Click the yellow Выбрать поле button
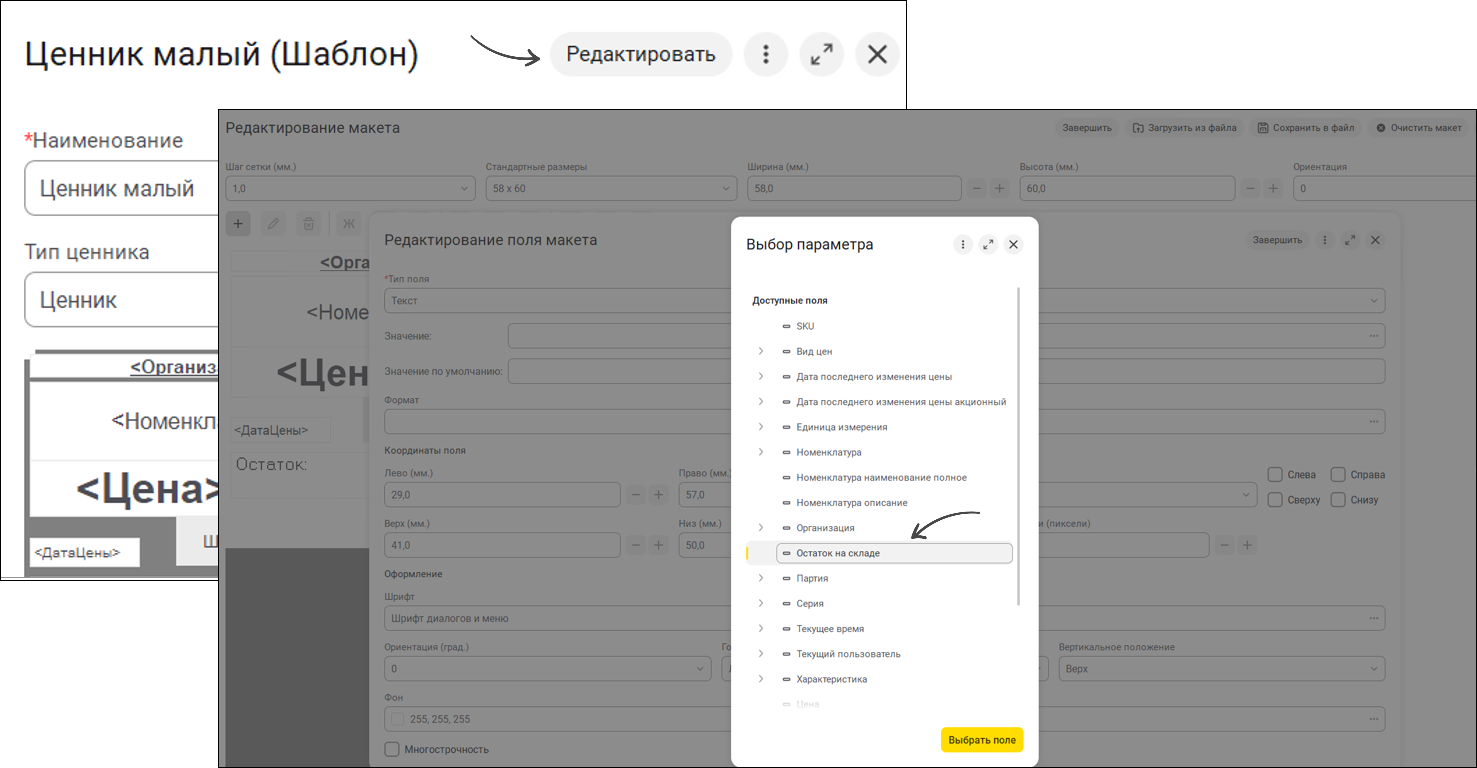1477x768 pixels. point(982,740)
